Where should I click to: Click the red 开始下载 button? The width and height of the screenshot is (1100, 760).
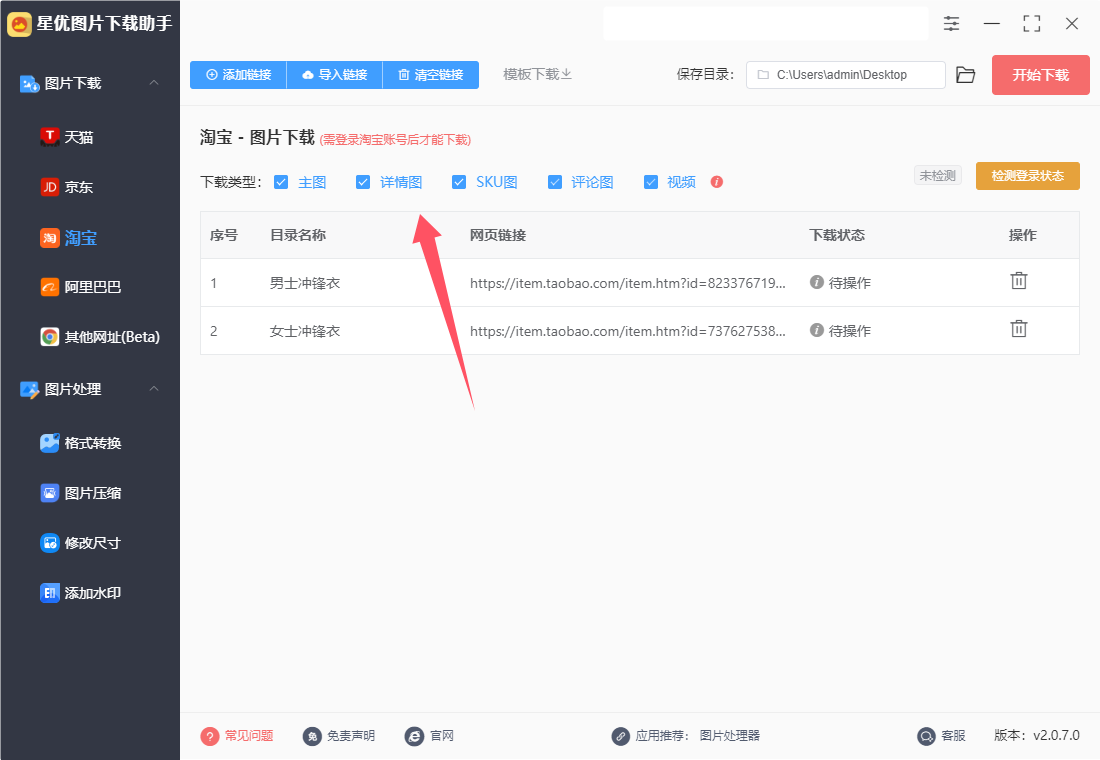[1040, 75]
